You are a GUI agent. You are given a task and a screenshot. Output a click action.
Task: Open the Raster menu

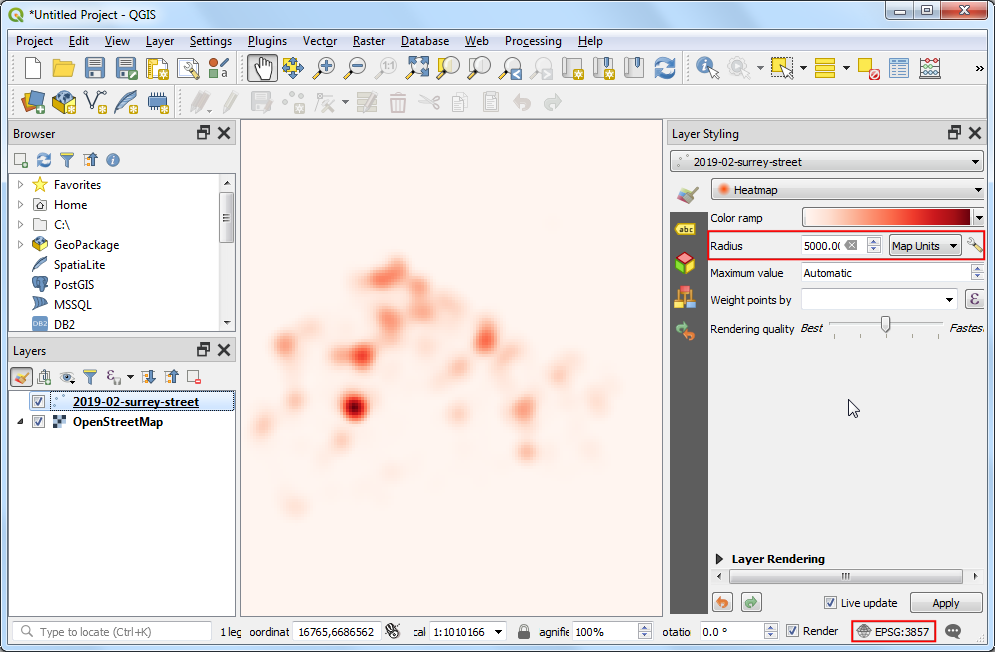pyautogui.click(x=369, y=41)
